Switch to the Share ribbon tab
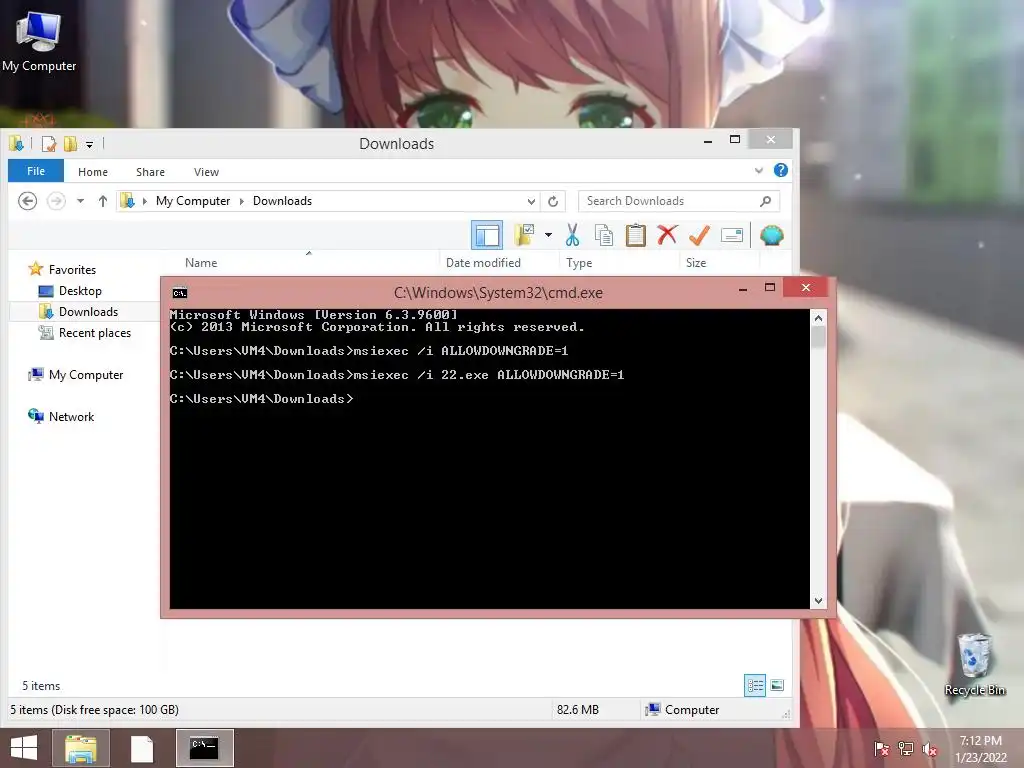Viewport: 1024px width, 768px height. (150, 172)
